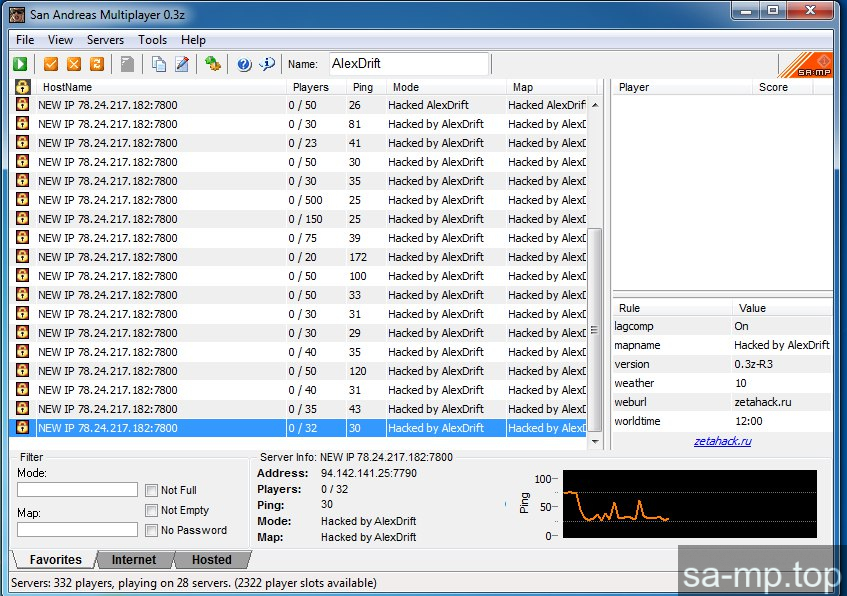The width and height of the screenshot is (847, 596).
Task: Click the green Connect play icon
Action: pos(21,64)
